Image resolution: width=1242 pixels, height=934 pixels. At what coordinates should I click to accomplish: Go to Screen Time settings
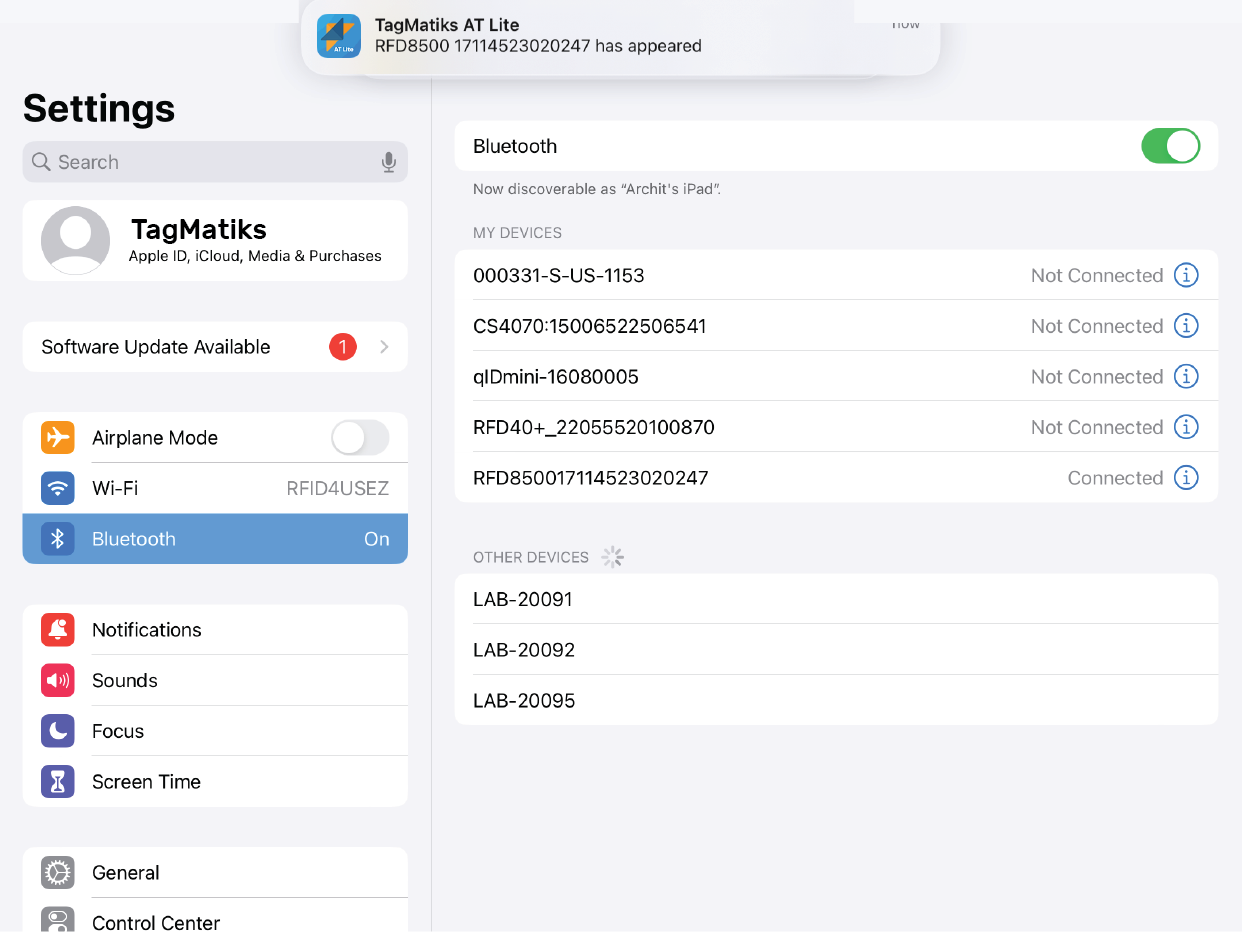tap(215, 782)
